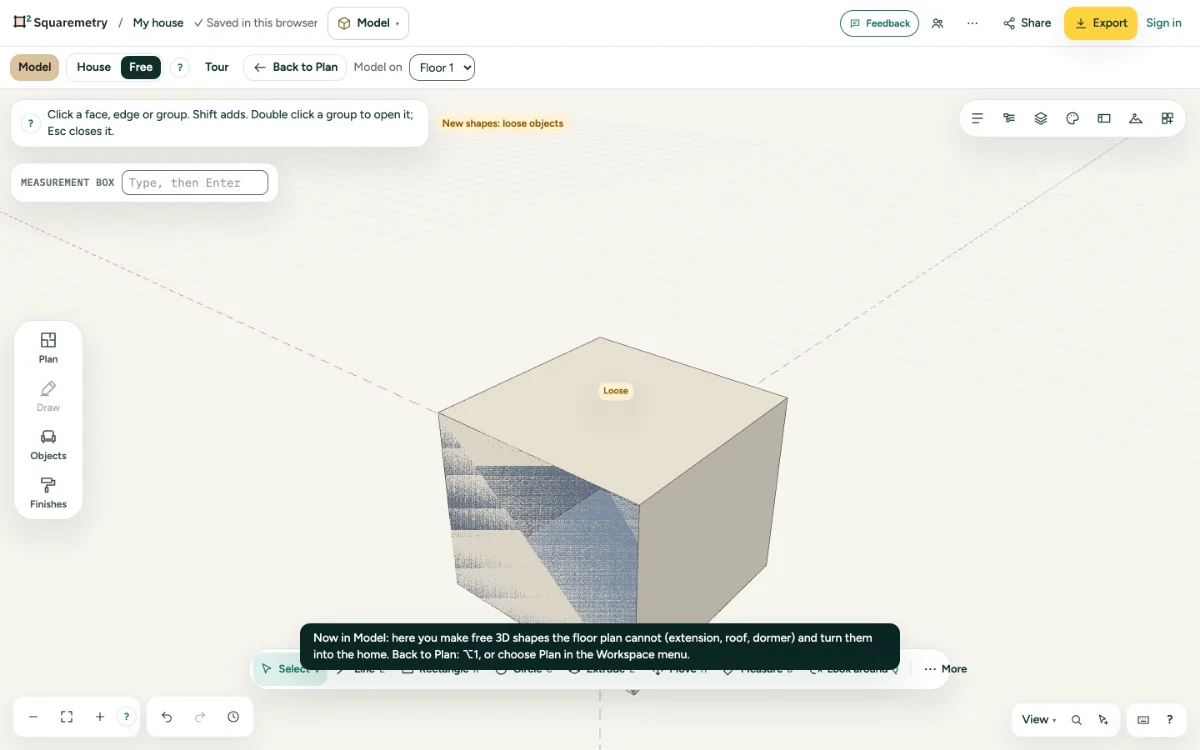1200x750 pixels.
Task: Switch mode toggle to House
Action: [94, 67]
